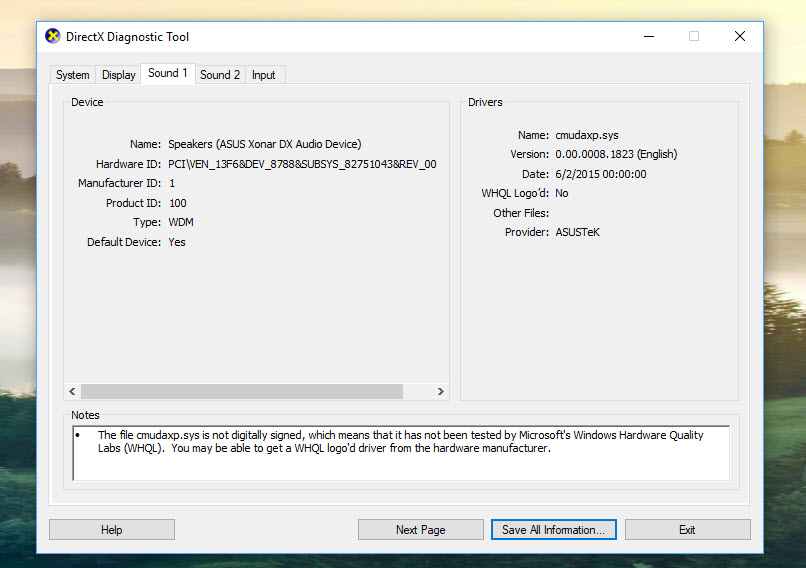
Task: Minimize the DirectX Diagnostic Tool window
Action: click(649, 36)
